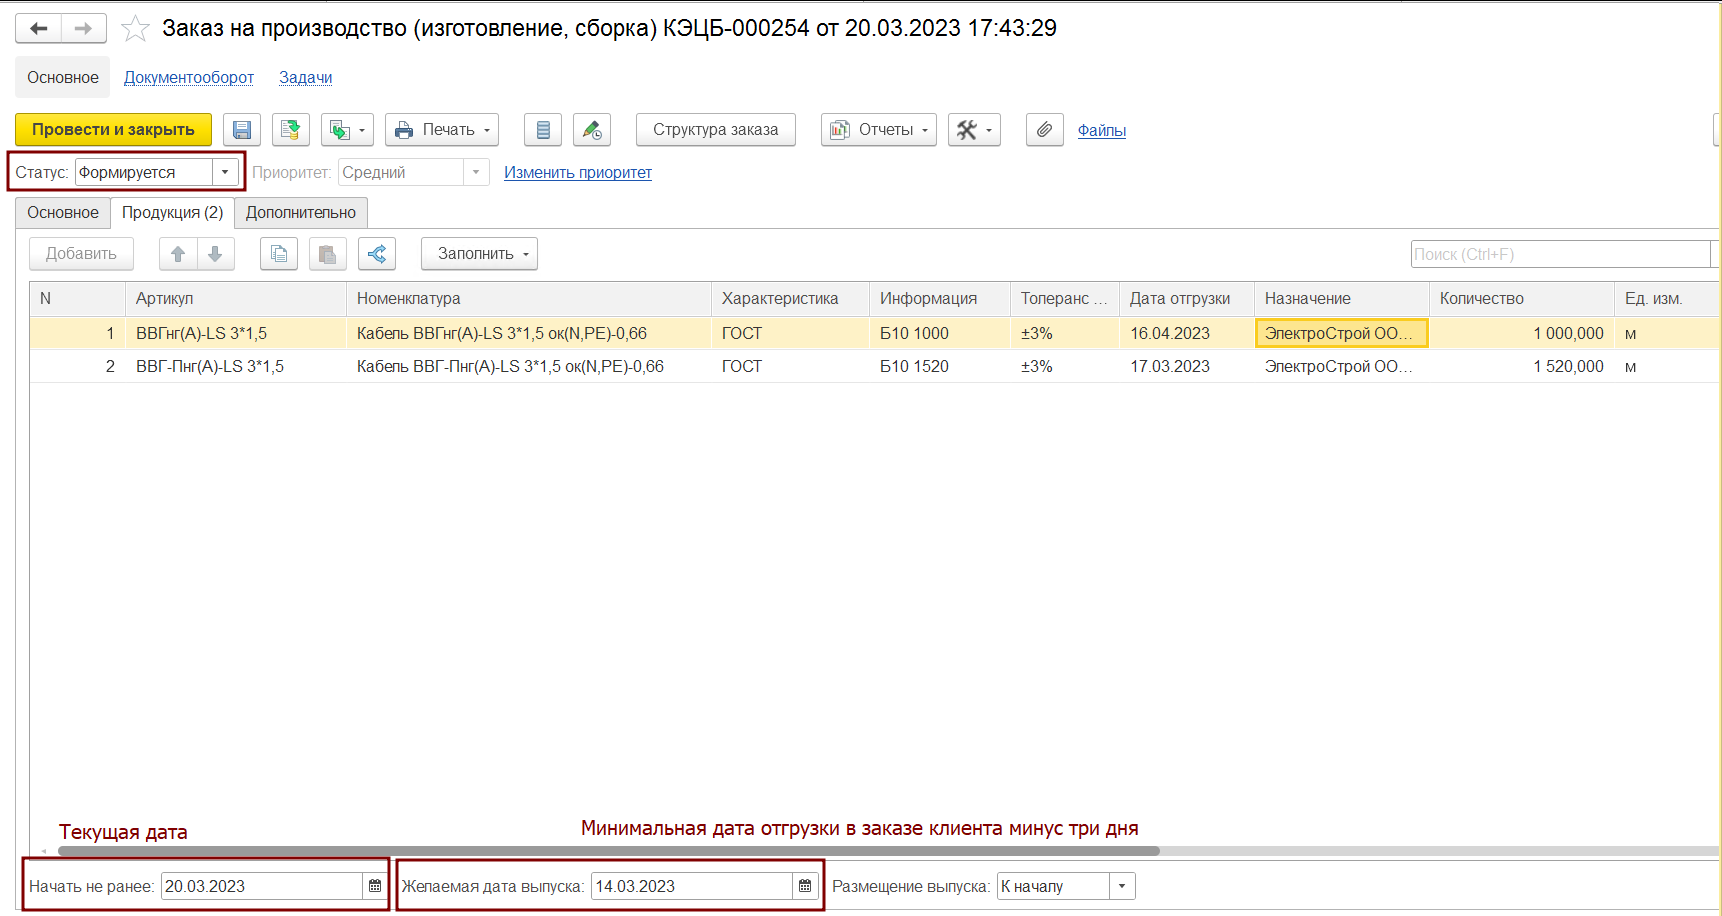Click the Поиск search field

1560,254
